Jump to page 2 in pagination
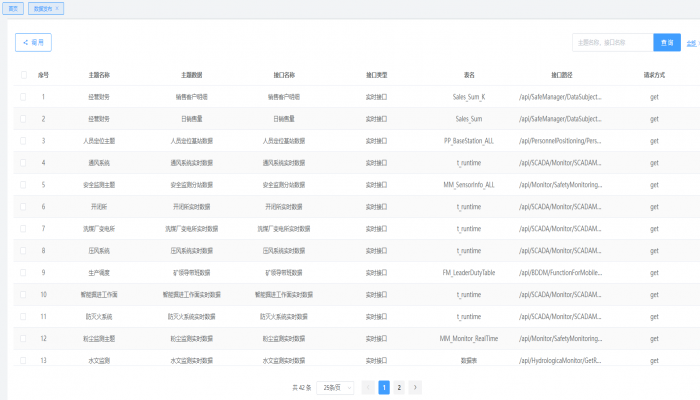Screen dimensions: 700x400 click(399, 387)
